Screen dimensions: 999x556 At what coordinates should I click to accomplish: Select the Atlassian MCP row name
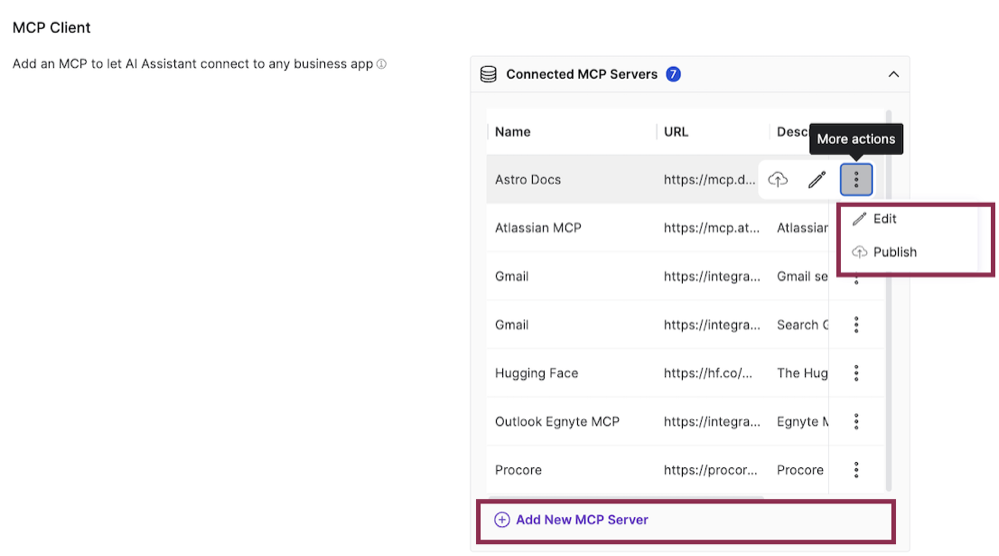pos(538,228)
